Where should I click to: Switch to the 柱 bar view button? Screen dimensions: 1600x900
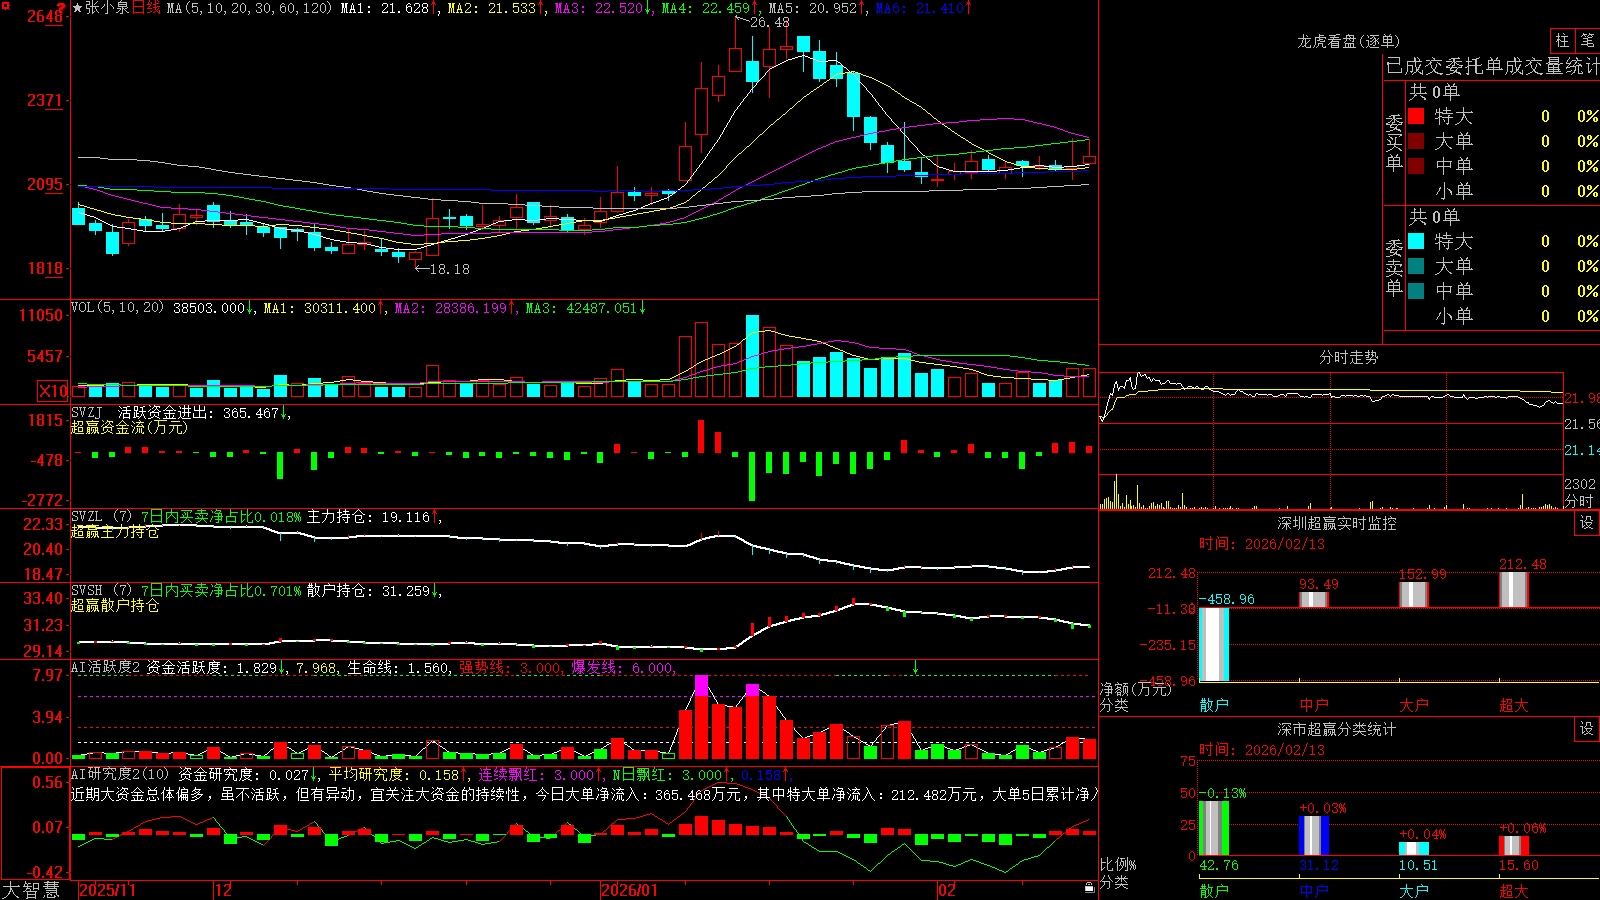[x=1562, y=41]
